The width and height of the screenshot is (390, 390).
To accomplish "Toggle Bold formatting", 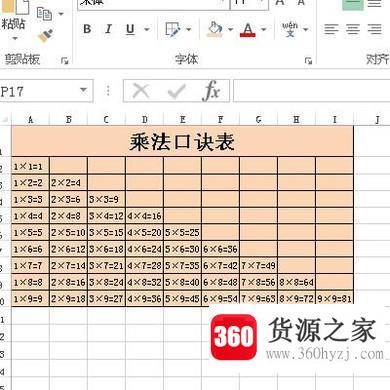I will (x=87, y=29).
